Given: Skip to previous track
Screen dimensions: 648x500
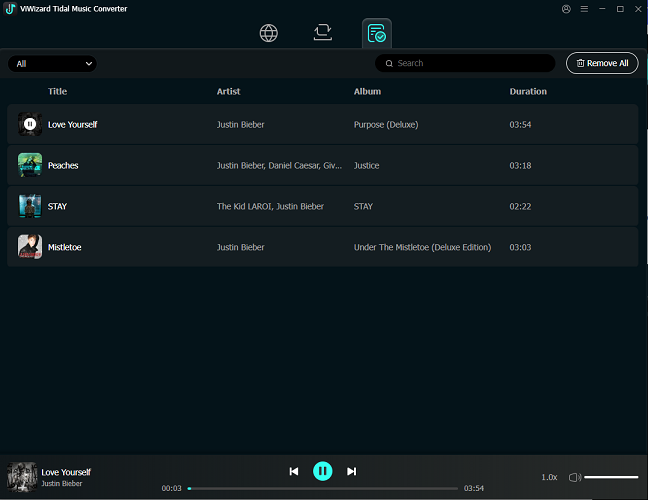Looking at the screenshot, I should point(294,471).
